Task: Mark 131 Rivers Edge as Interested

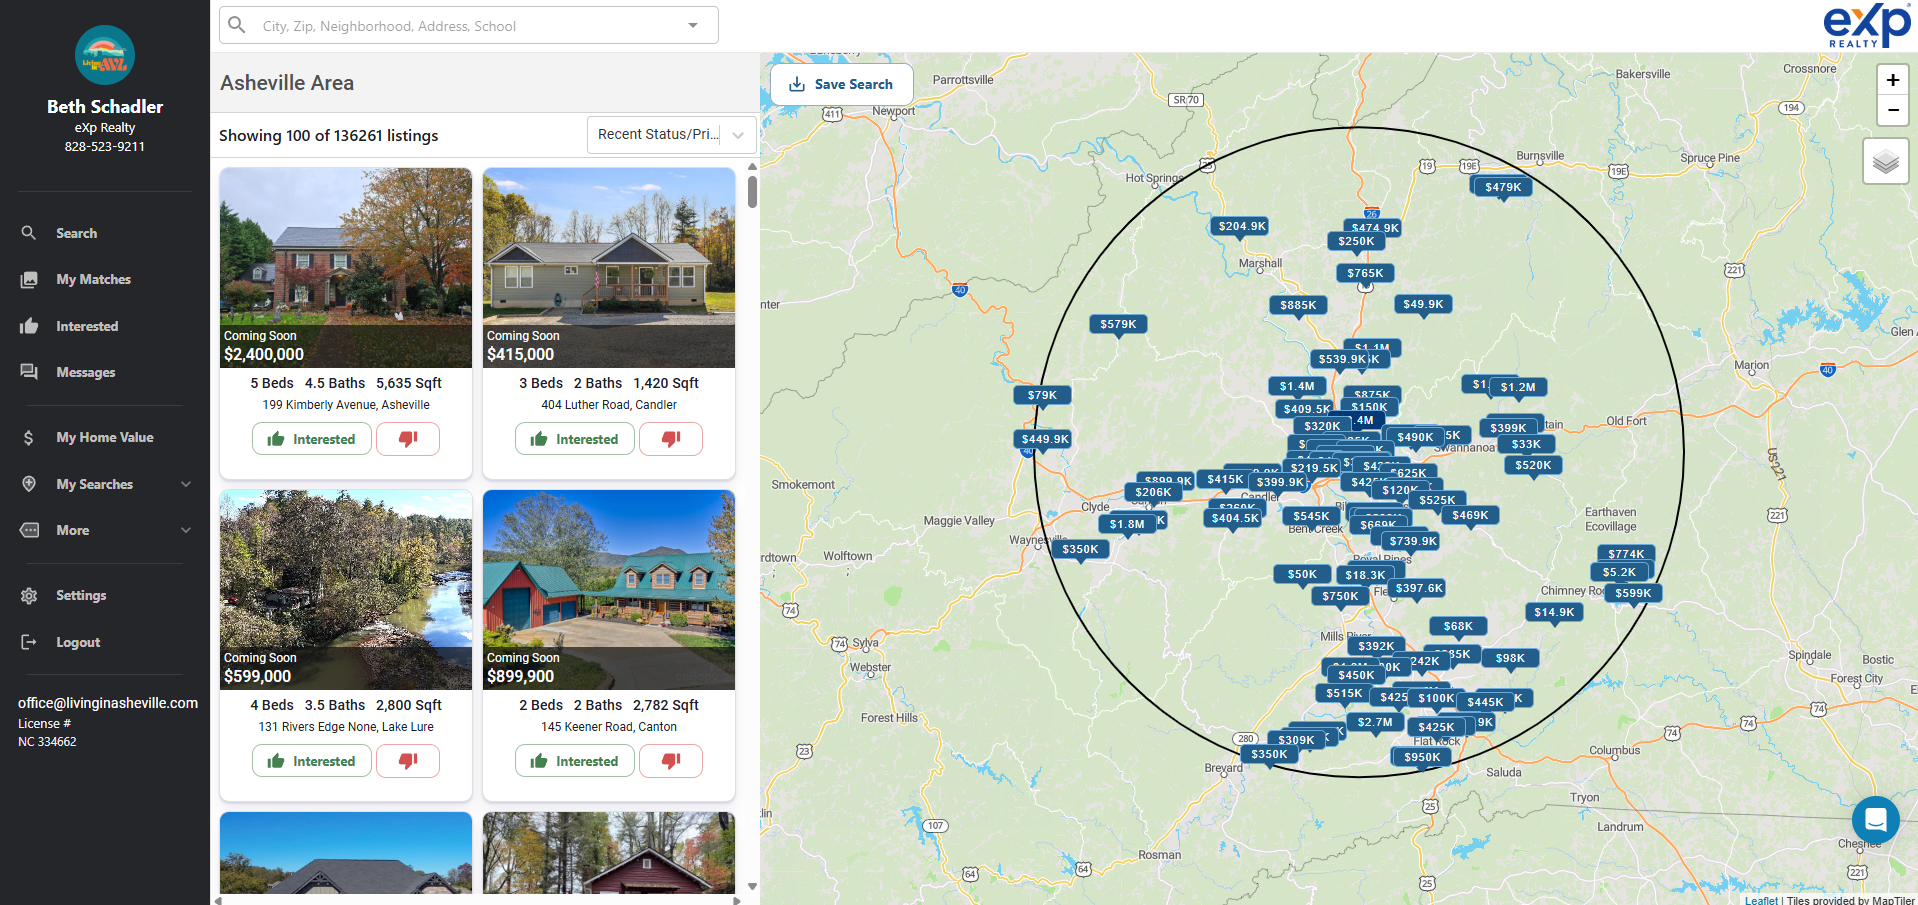Action: pyautogui.click(x=312, y=761)
